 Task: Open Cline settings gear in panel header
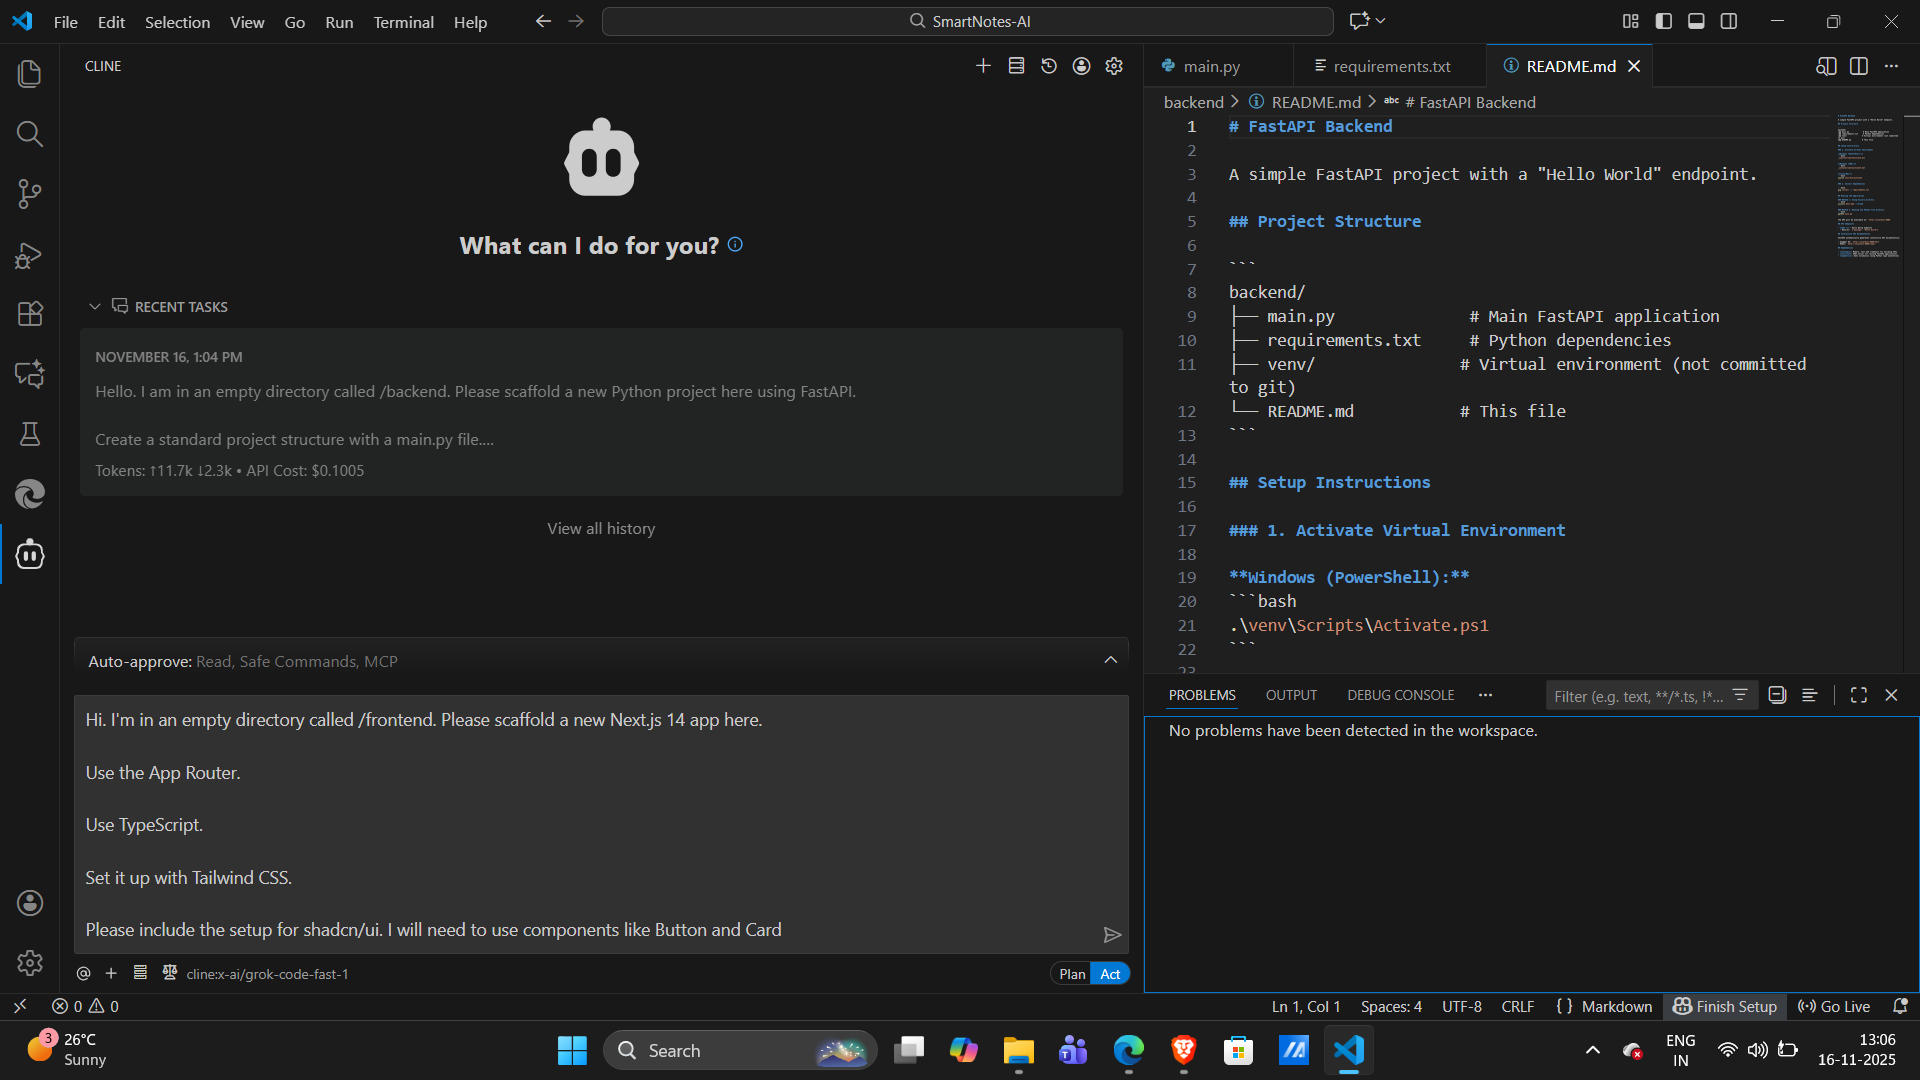pos(1114,66)
